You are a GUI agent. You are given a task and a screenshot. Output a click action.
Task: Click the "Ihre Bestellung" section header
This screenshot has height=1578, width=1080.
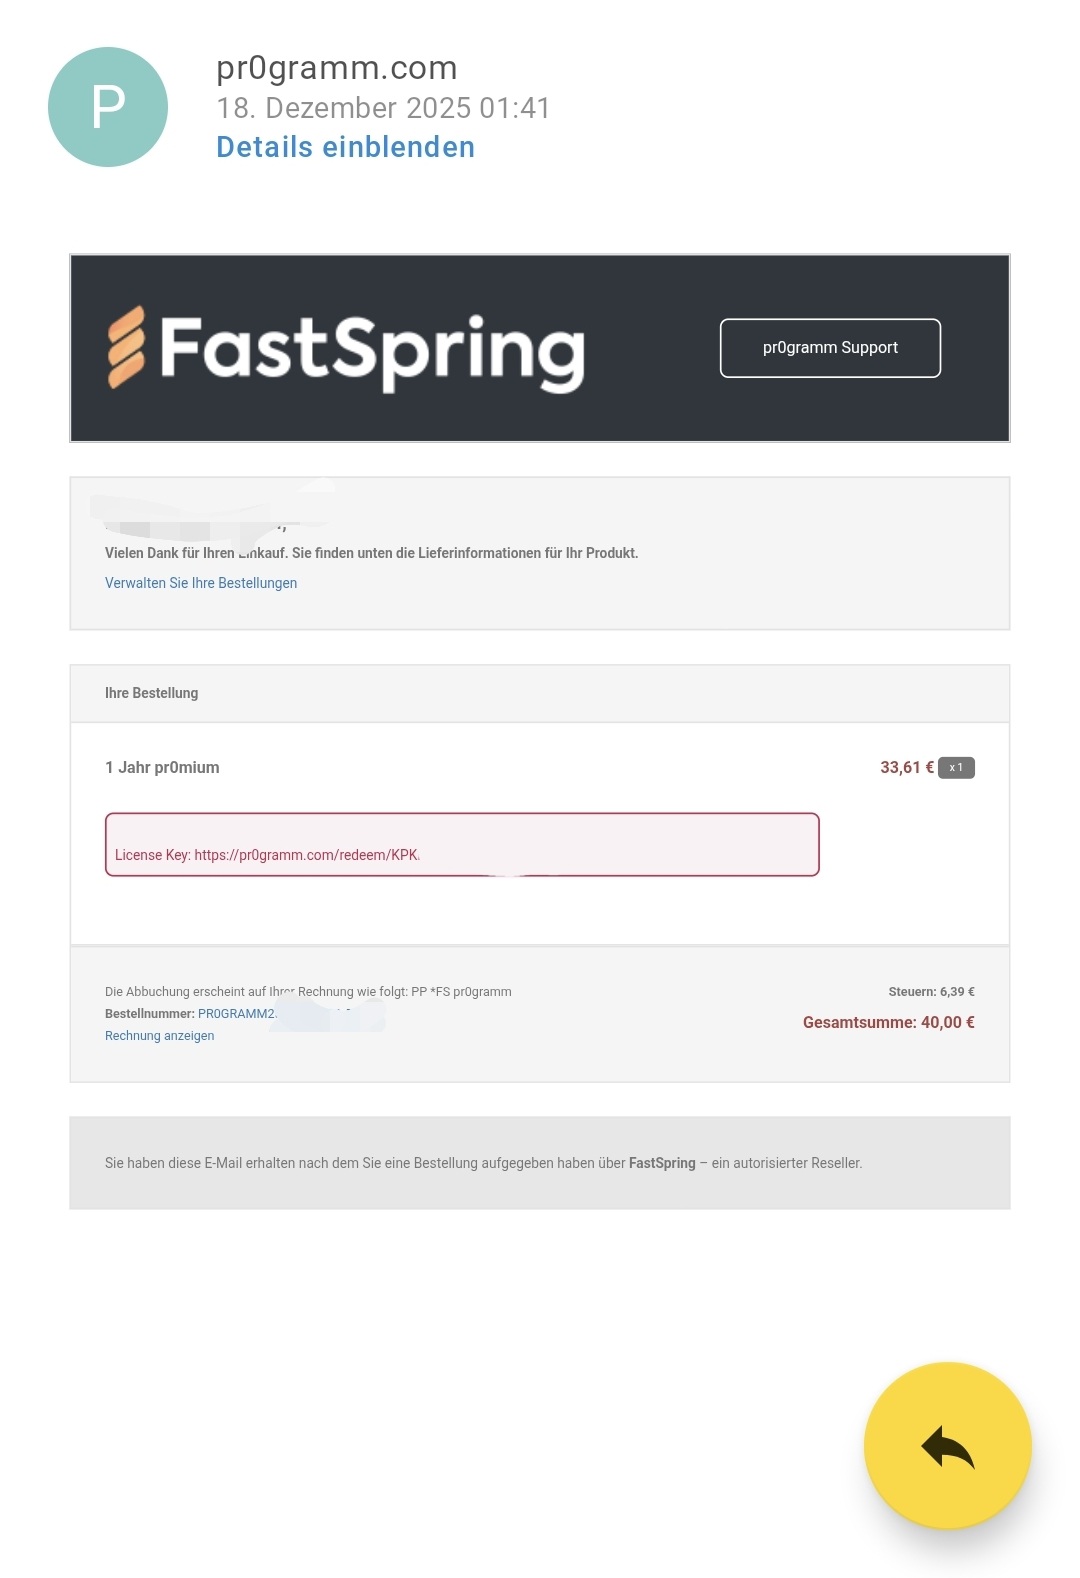point(152,693)
